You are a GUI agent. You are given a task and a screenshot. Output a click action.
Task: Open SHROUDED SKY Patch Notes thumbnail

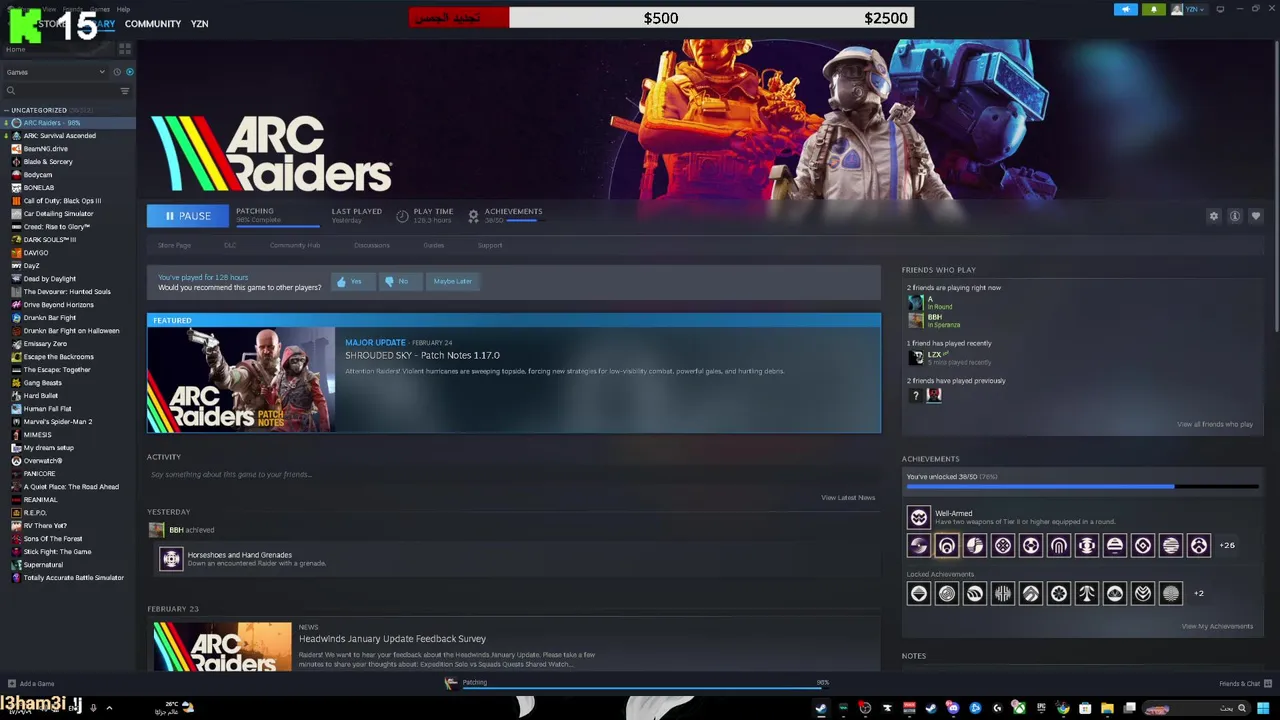[241, 380]
